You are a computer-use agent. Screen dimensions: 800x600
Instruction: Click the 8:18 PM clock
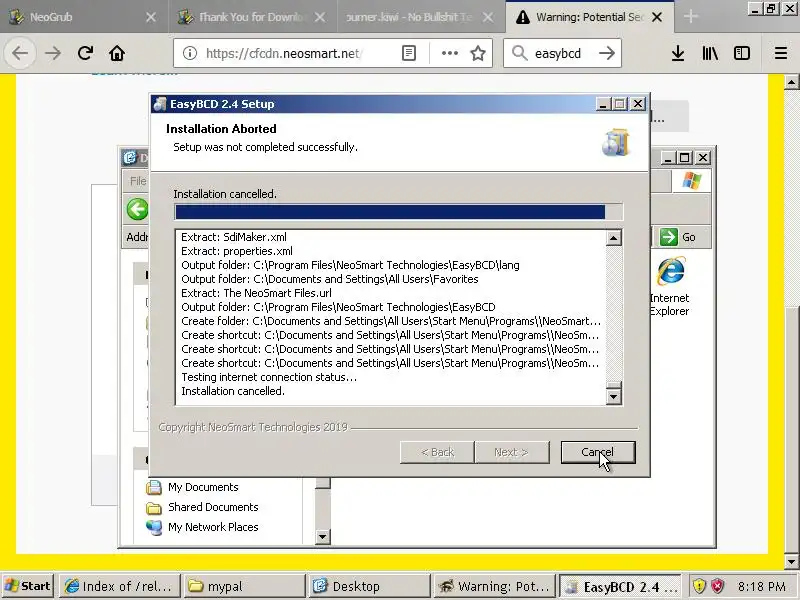click(762, 586)
